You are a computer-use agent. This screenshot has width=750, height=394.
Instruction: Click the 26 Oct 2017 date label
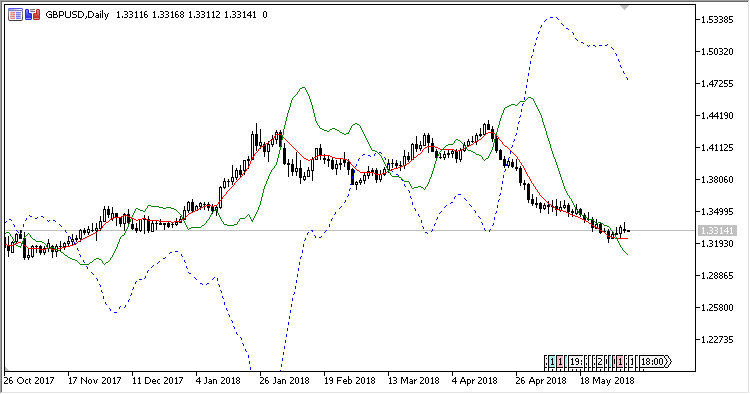29,381
